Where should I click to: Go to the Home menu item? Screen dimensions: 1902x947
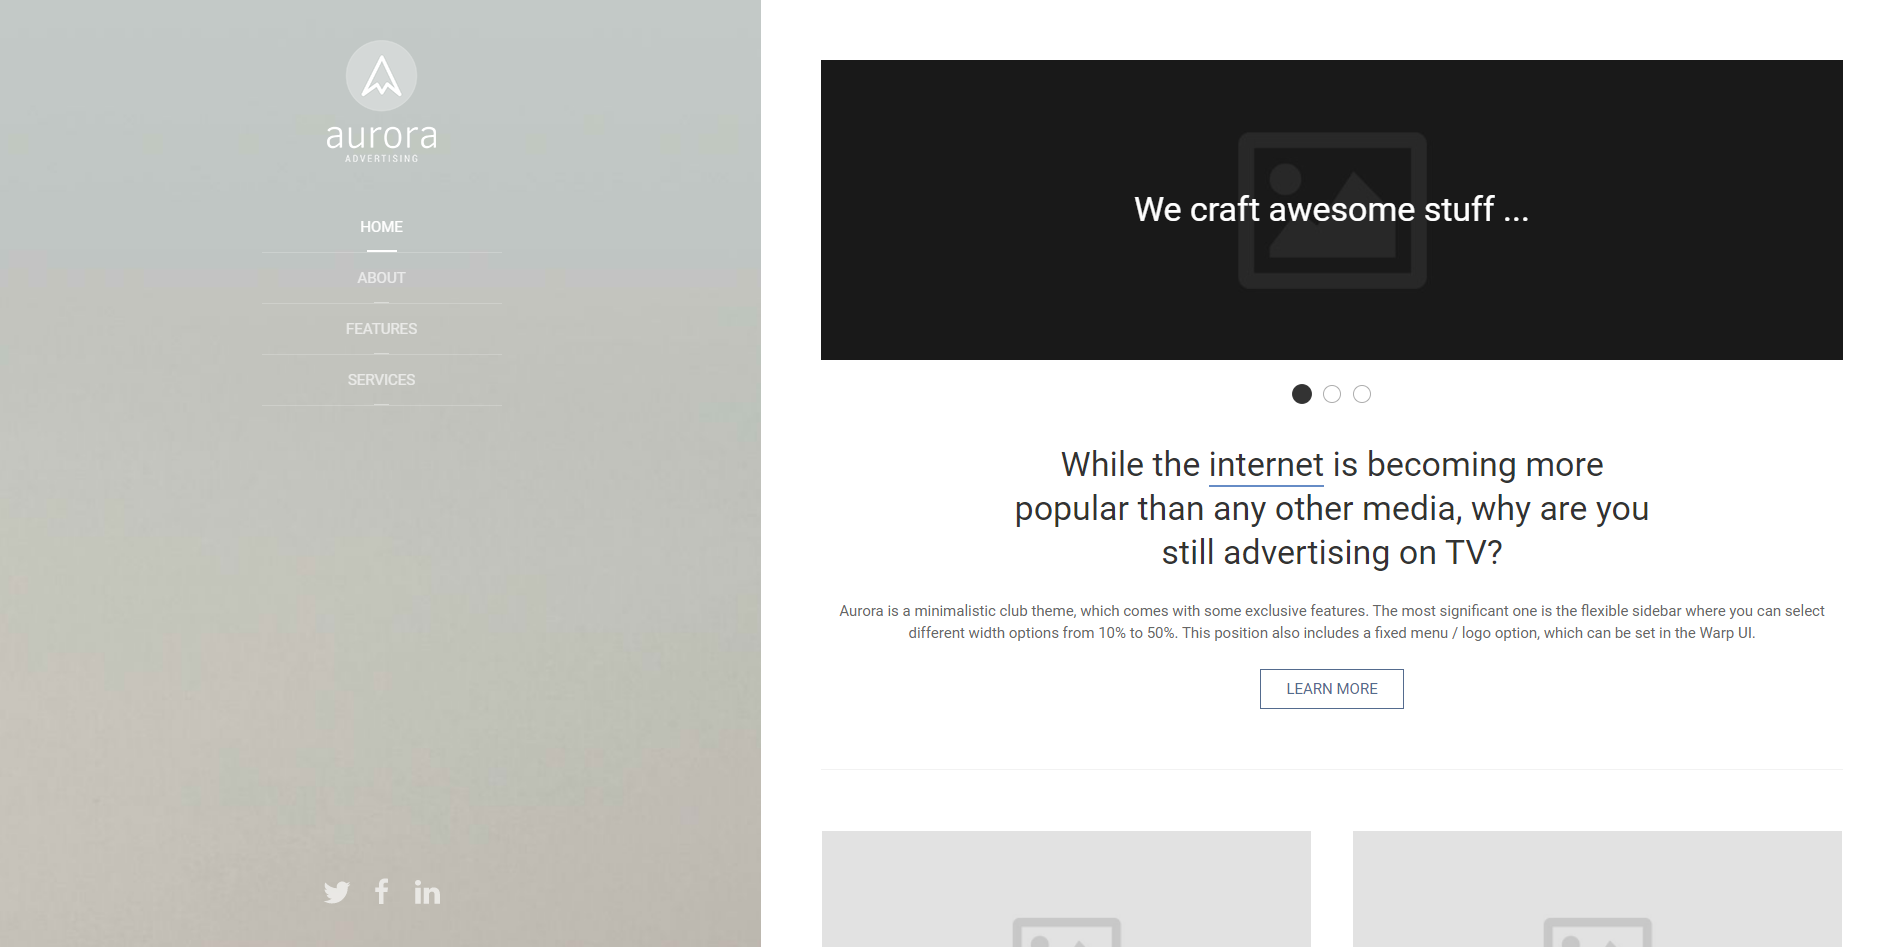[381, 227]
